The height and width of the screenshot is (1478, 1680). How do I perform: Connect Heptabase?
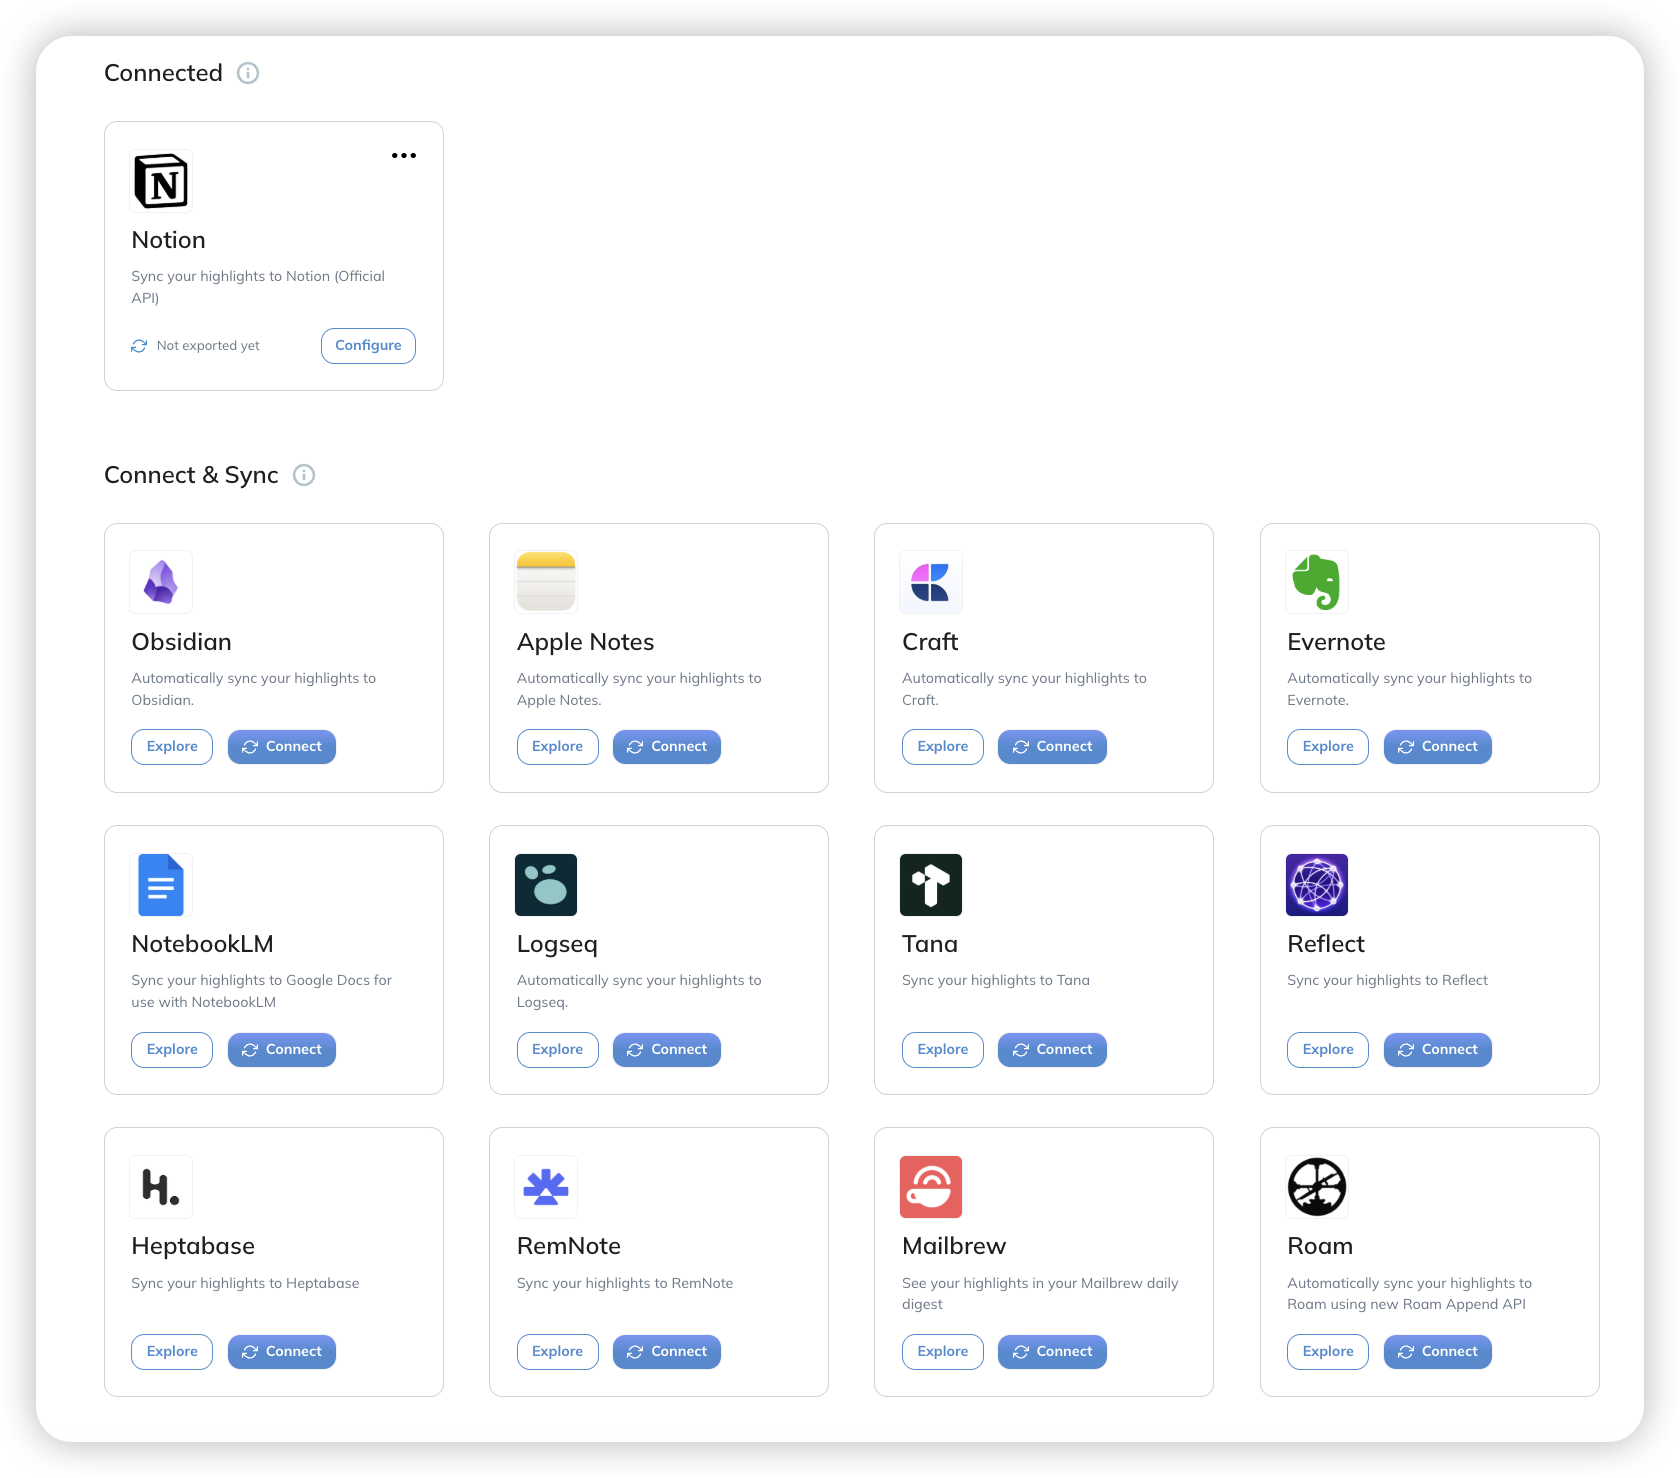[282, 1352]
